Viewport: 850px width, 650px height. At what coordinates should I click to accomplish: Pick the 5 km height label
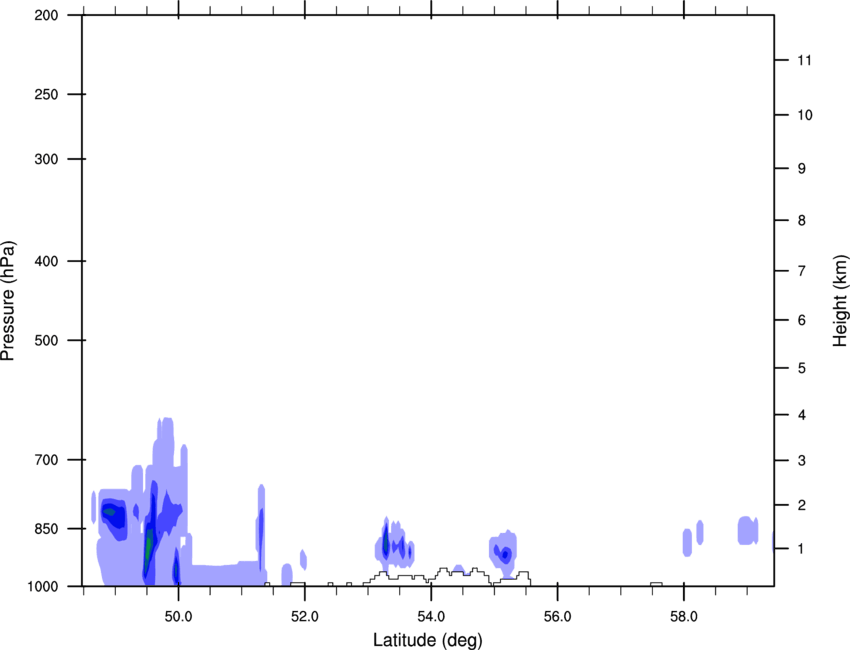(801, 369)
